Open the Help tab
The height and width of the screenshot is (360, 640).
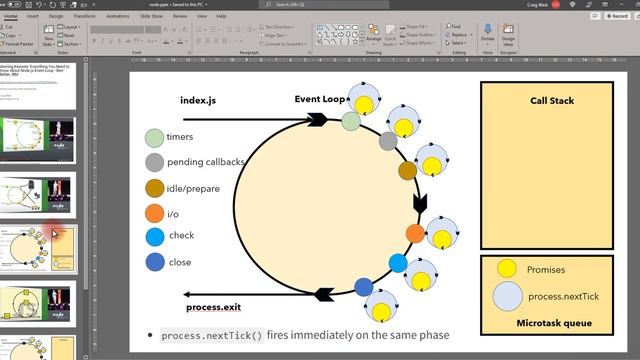pyautogui.click(x=221, y=16)
